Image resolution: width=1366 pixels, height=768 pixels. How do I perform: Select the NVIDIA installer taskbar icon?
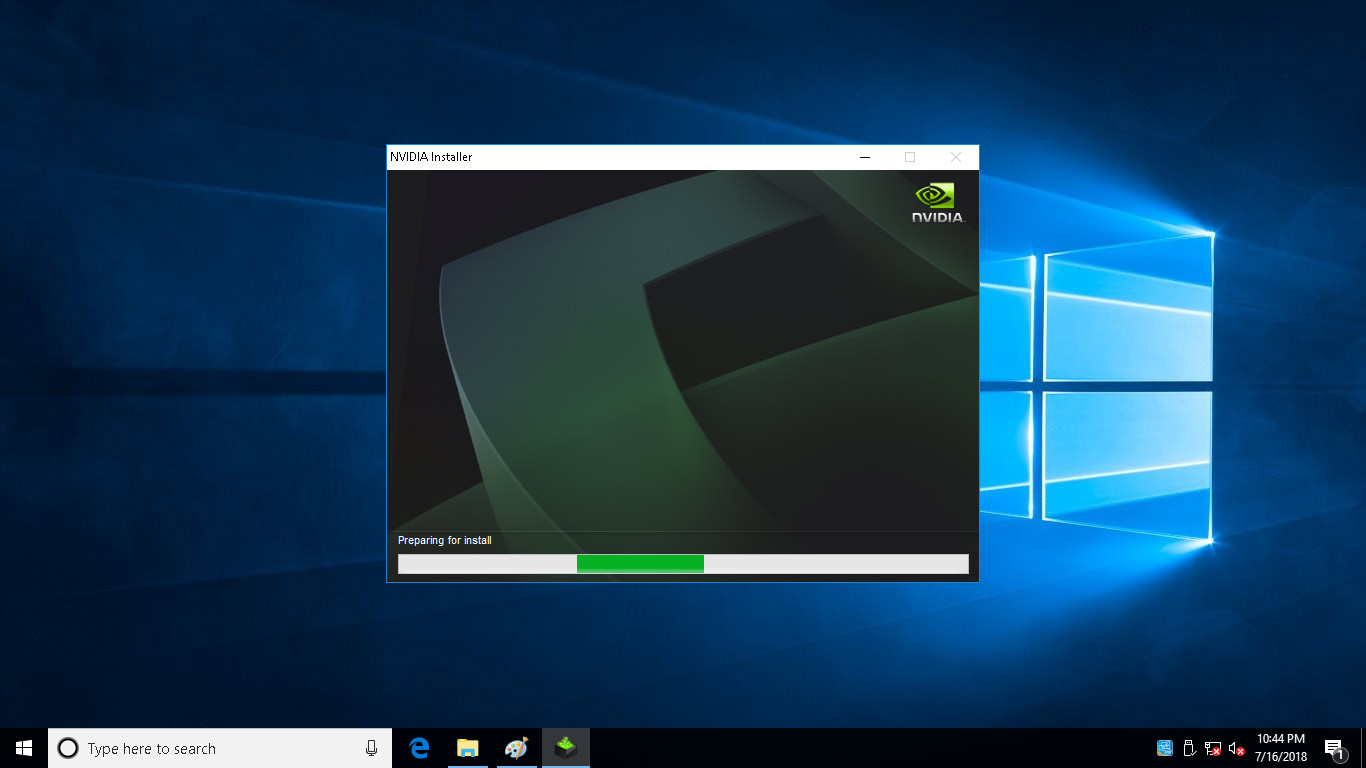coord(566,748)
